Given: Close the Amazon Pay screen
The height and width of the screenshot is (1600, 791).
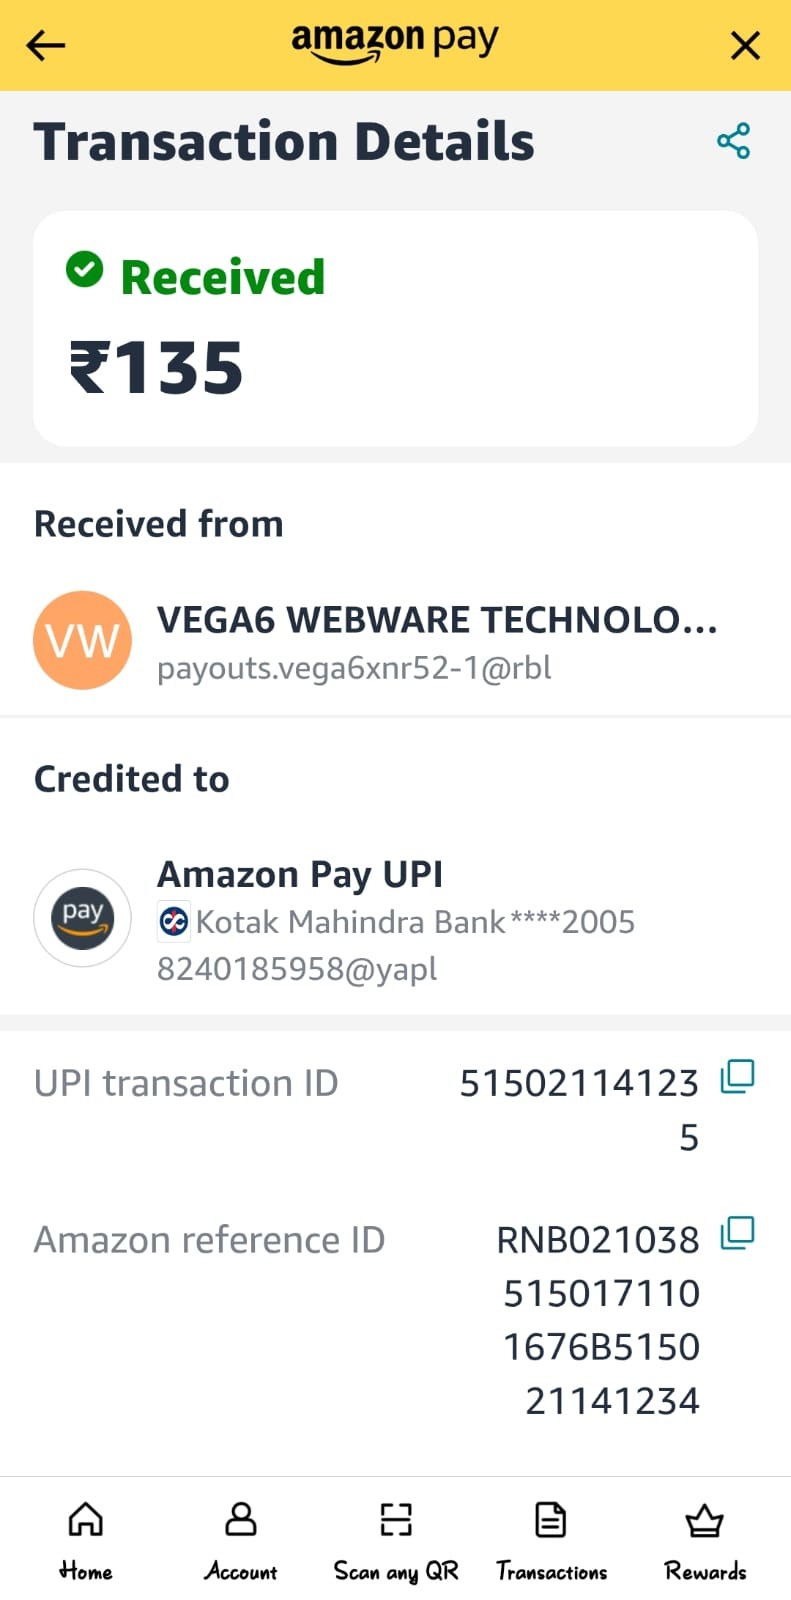Looking at the screenshot, I should 745,45.
